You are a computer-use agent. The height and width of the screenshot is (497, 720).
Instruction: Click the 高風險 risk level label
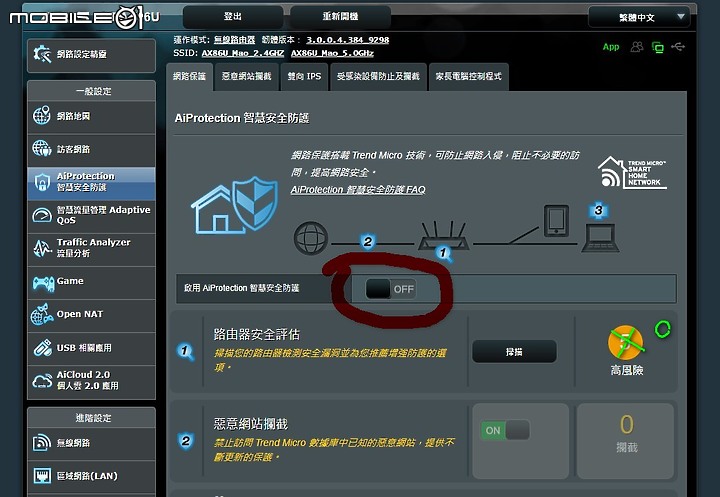pyautogui.click(x=626, y=370)
